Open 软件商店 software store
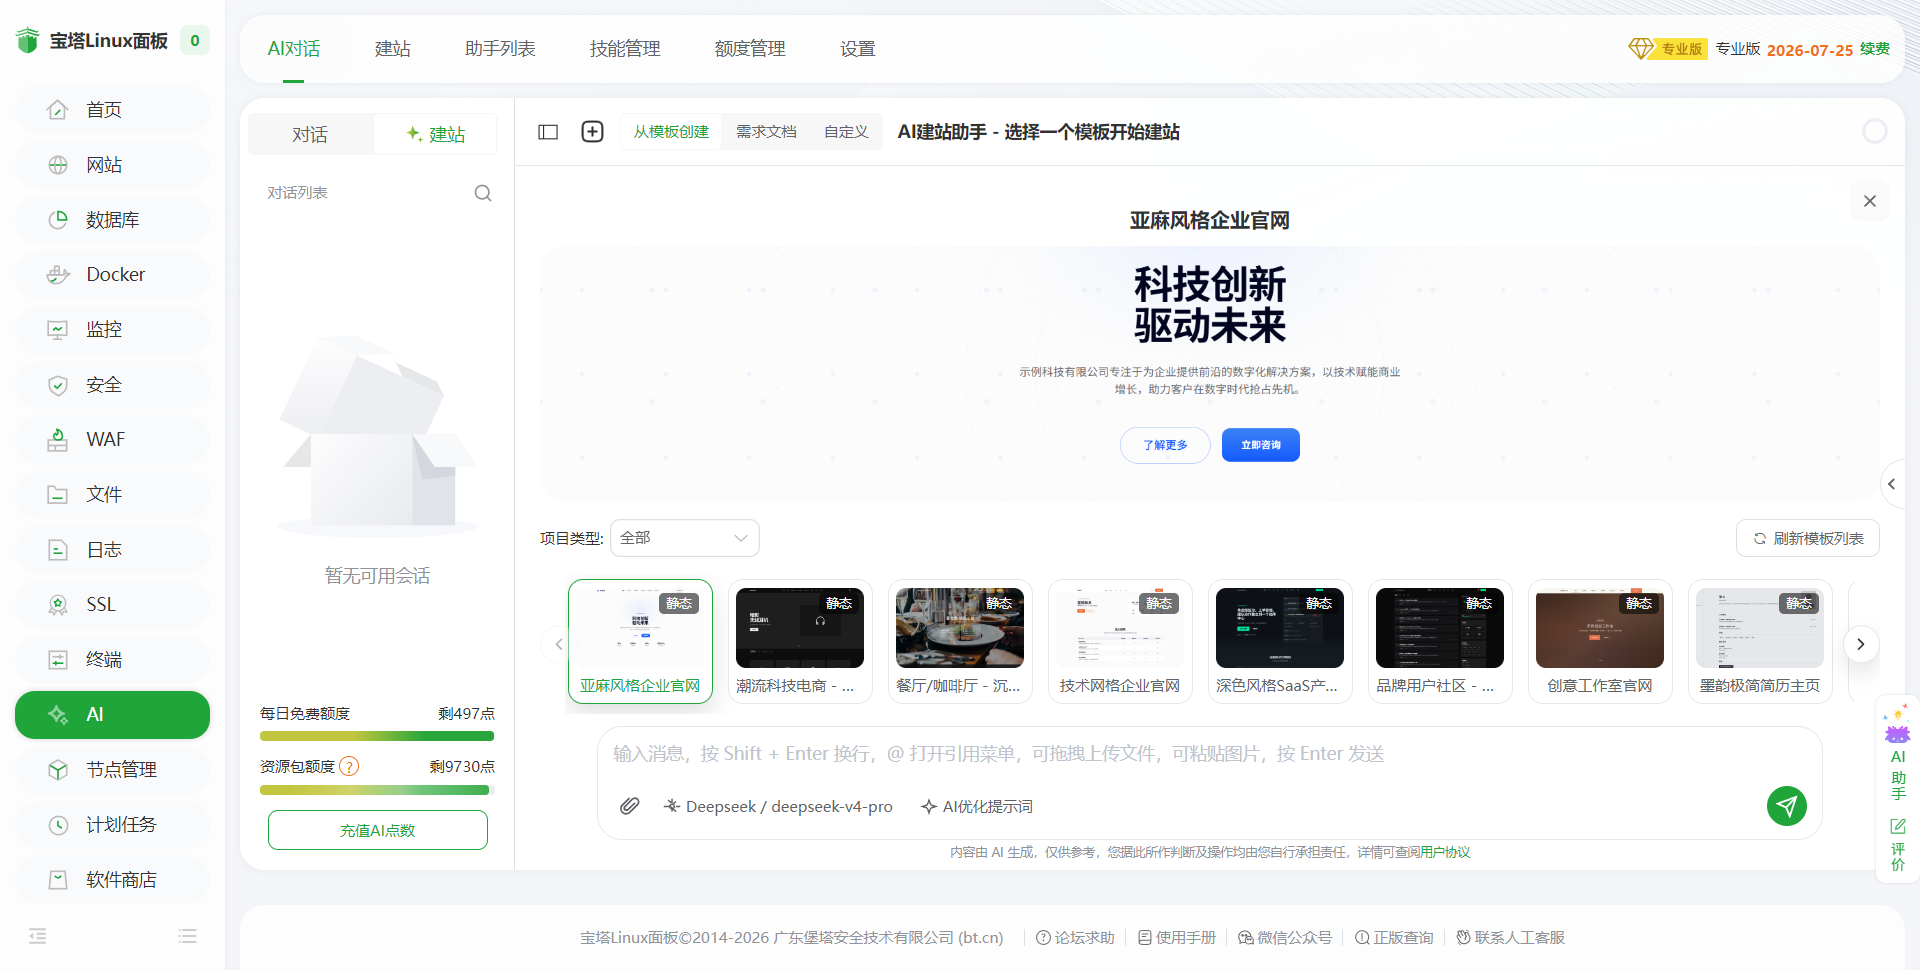 coord(112,880)
